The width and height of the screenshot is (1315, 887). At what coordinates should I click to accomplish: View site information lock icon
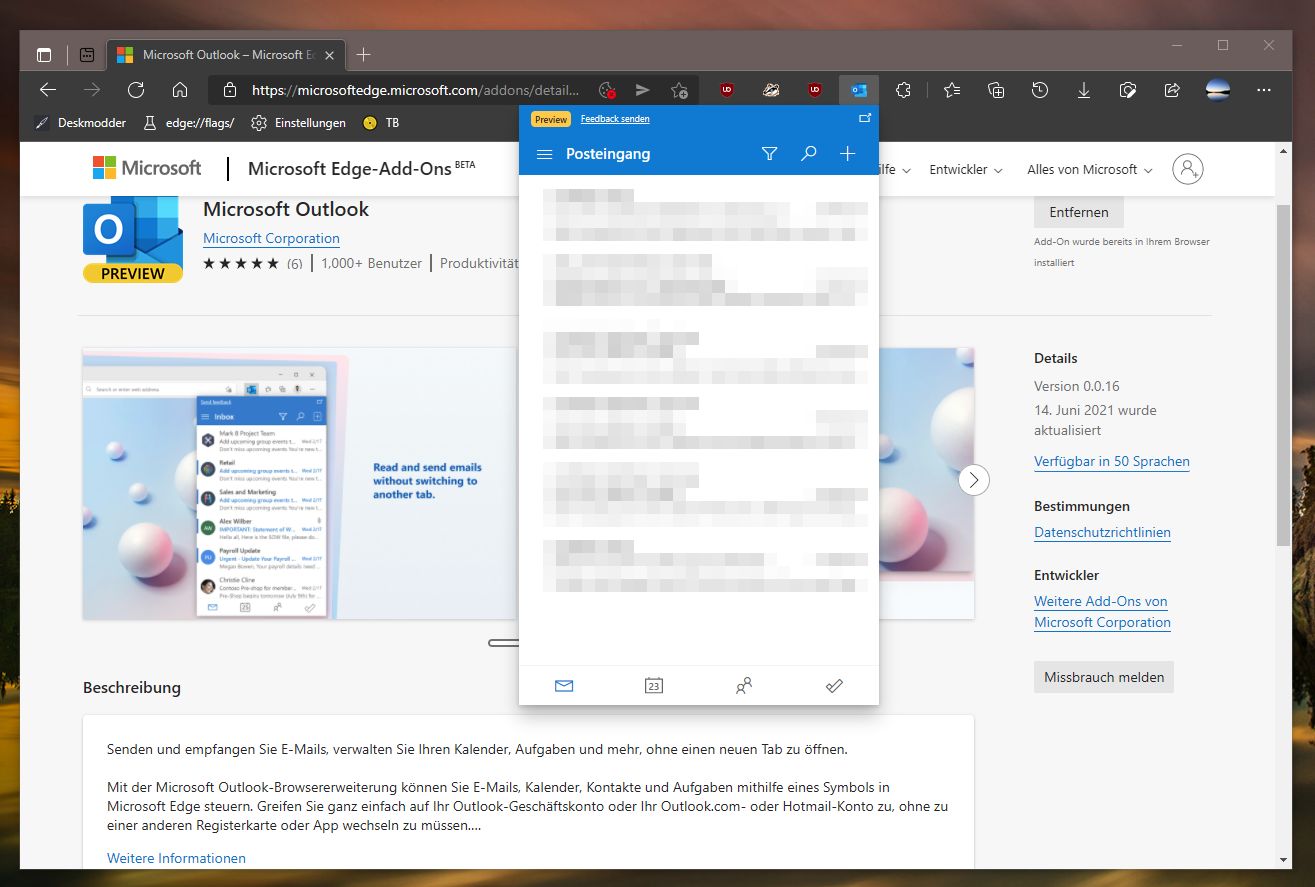click(230, 90)
